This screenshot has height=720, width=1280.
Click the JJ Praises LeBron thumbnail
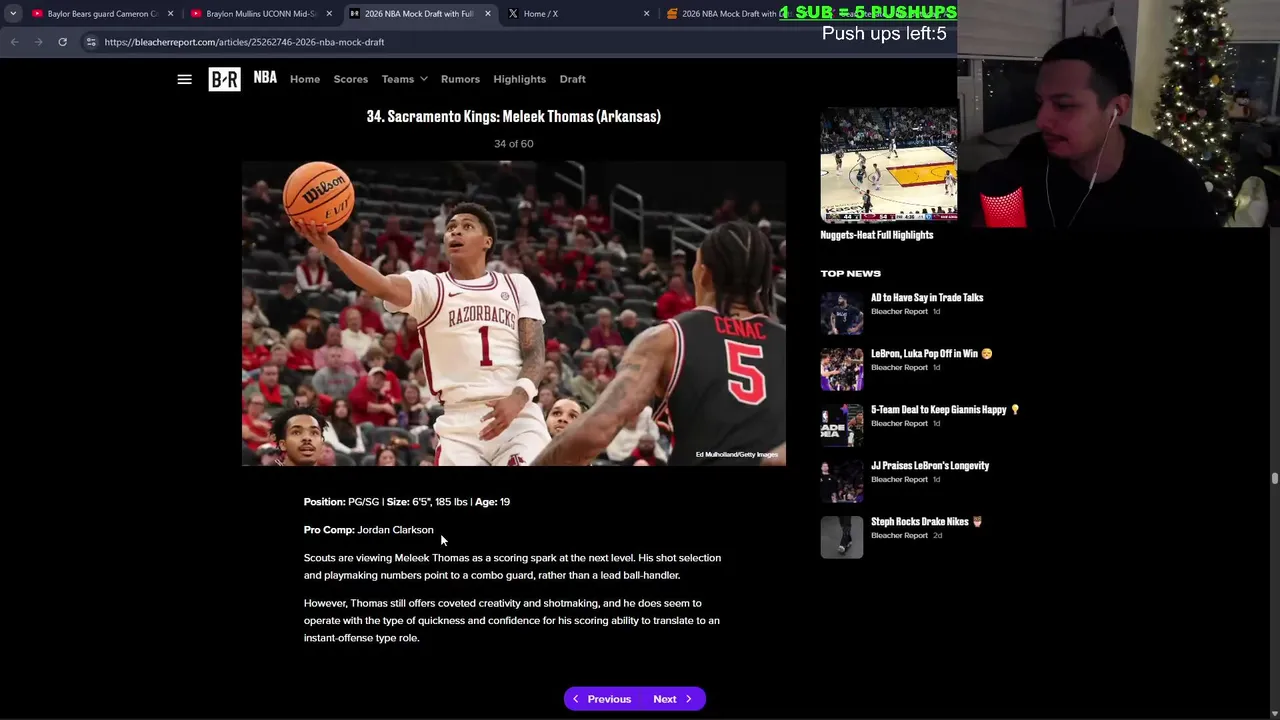pos(842,481)
